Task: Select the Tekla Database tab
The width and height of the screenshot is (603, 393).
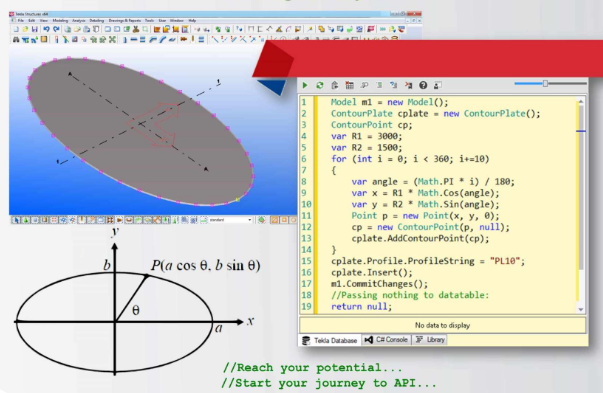Action: (x=330, y=340)
